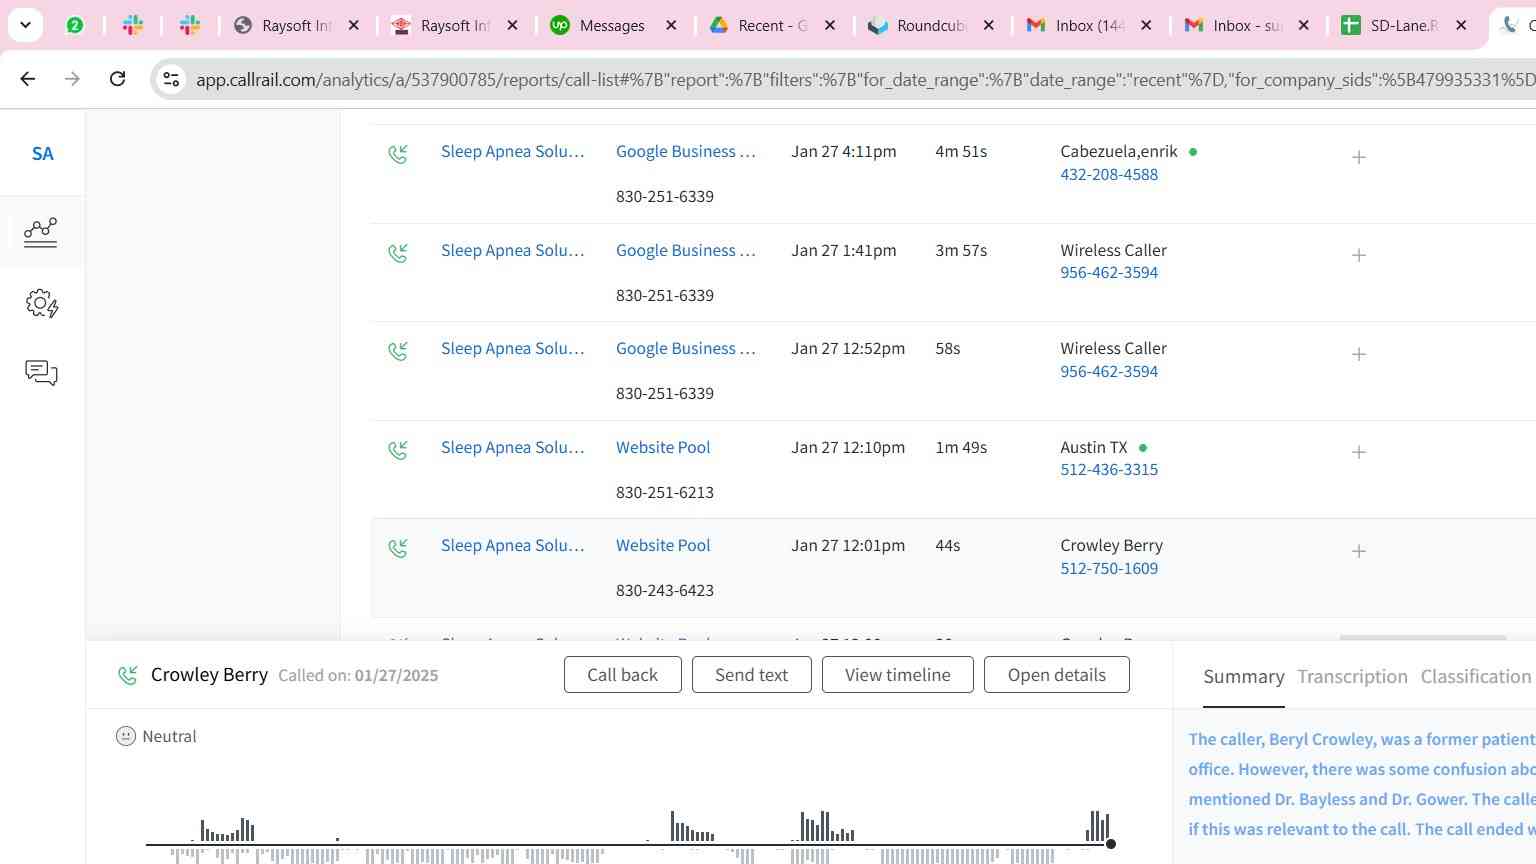Viewport: 1536px width, 864px height.
Task: Click the Neutral sentiment face icon
Action: click(x=126, y=736)
